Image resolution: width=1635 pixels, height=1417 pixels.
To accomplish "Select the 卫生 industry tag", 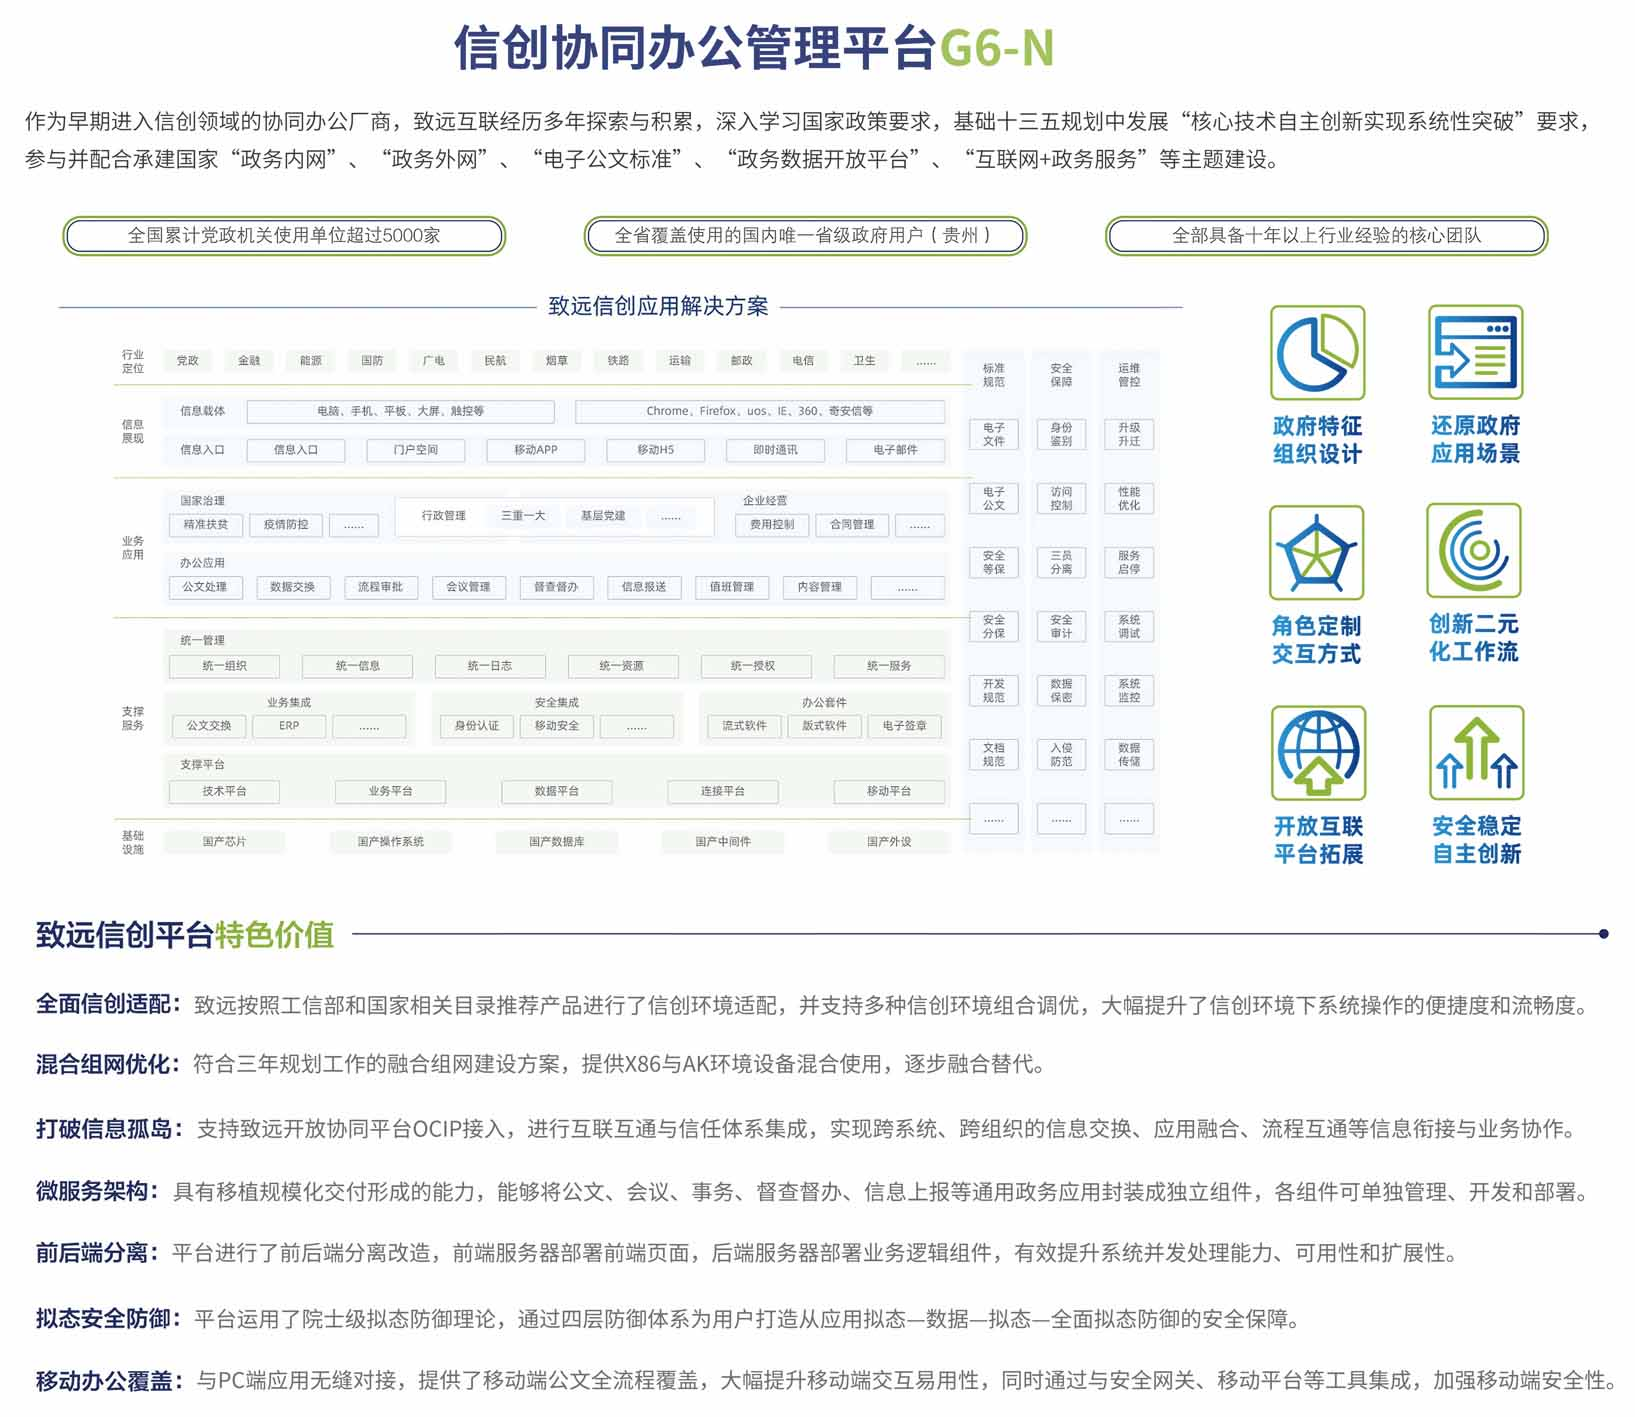I will pos(865,361).
